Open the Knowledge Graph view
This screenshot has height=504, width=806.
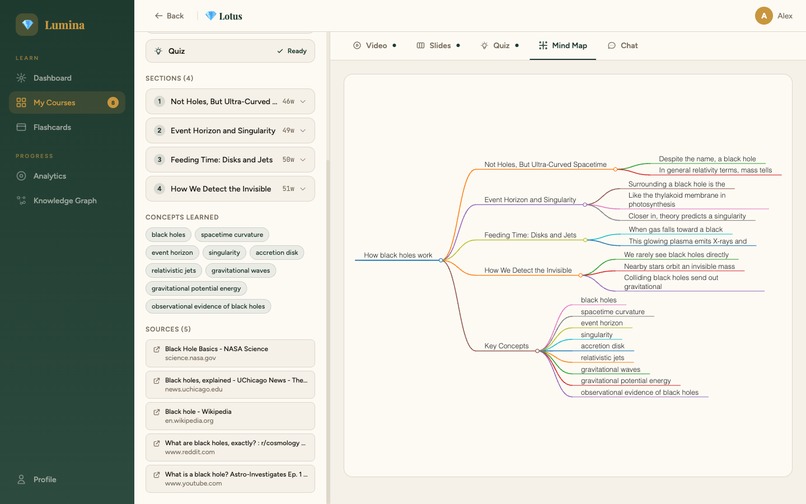(67, 201)
